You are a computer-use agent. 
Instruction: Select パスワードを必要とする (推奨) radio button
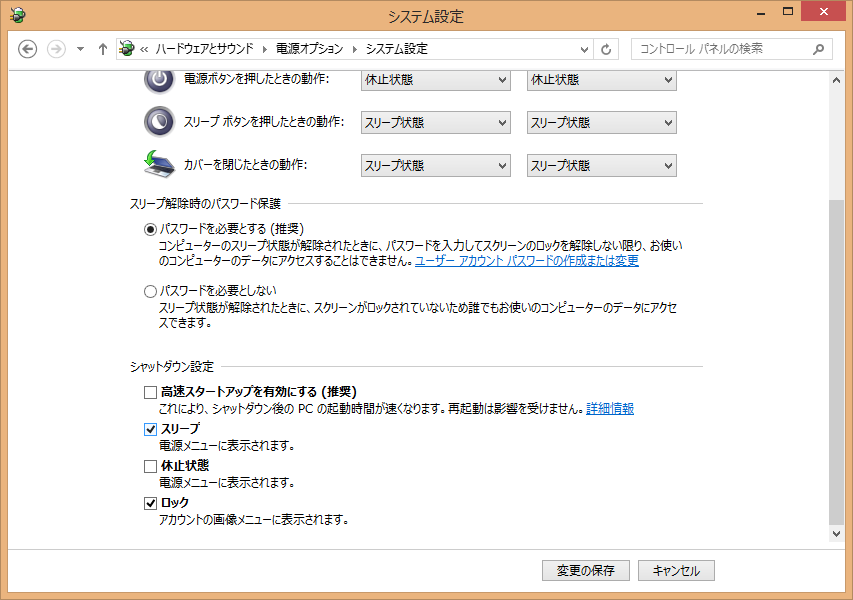pyautogui.click(x=150, y=230)
